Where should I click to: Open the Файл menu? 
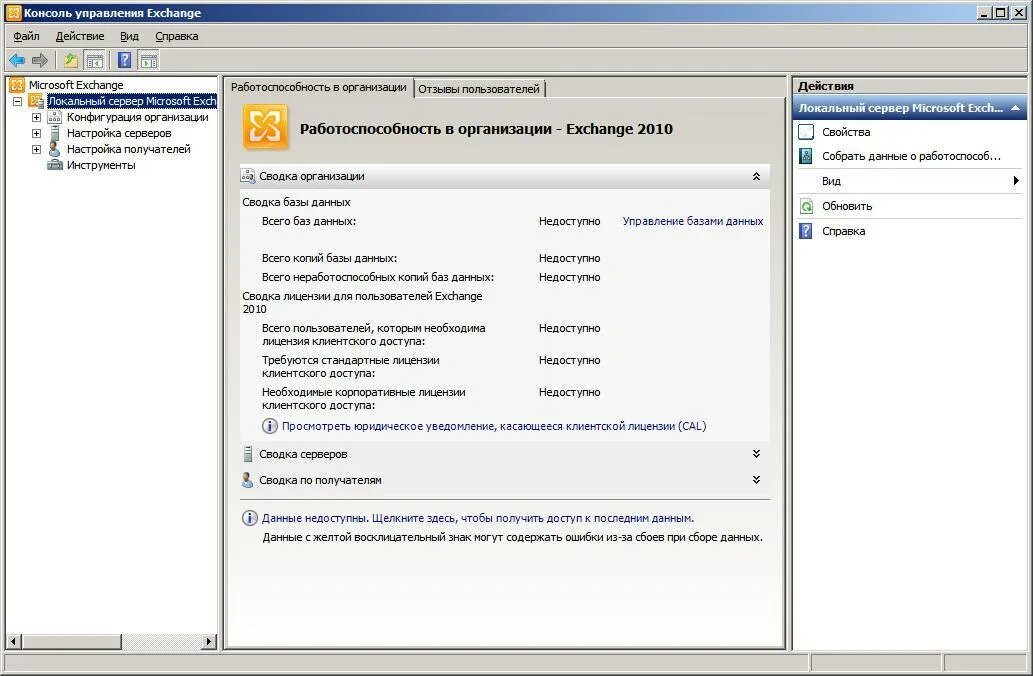(26, 36)
